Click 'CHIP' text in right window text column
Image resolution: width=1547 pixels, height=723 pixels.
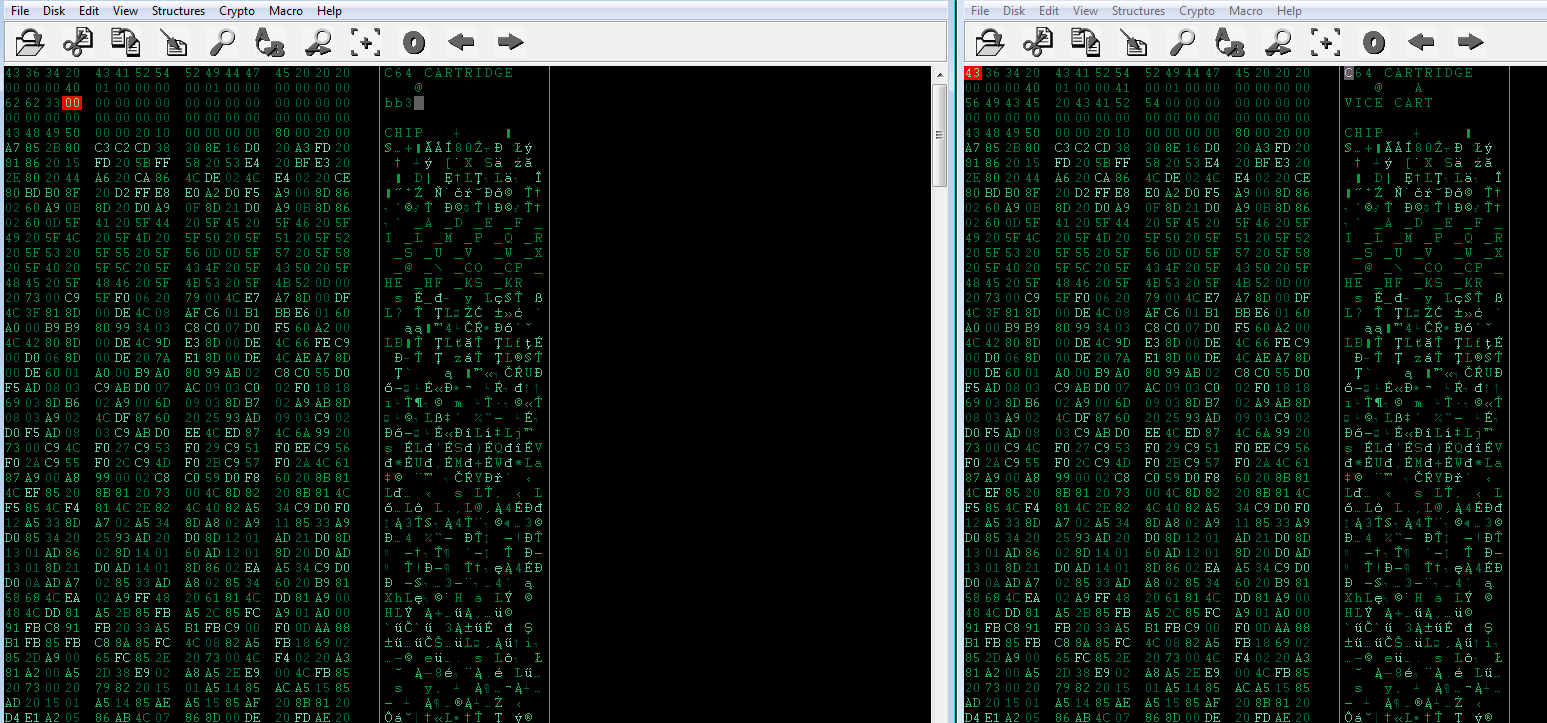1364,133
